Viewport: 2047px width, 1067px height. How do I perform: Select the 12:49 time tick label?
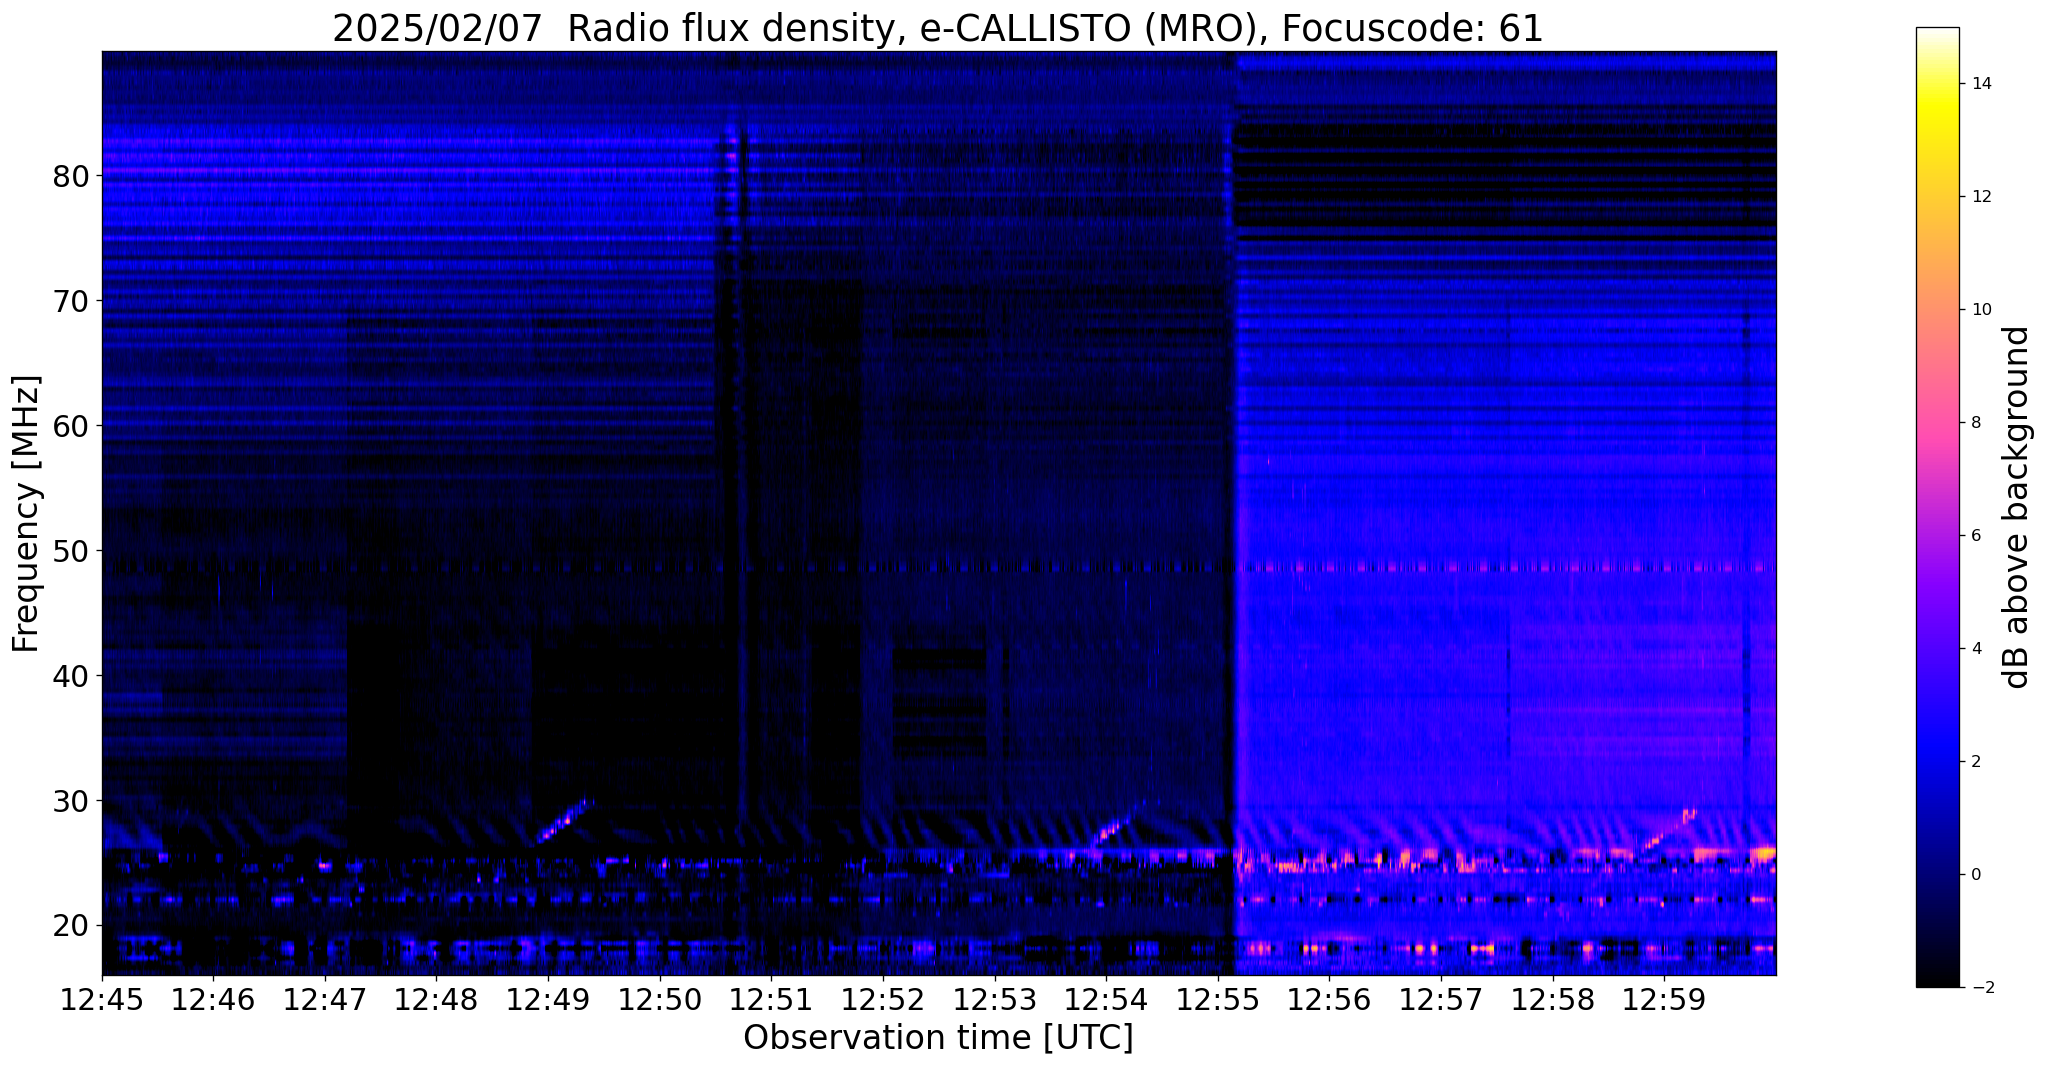point(548,1000)
